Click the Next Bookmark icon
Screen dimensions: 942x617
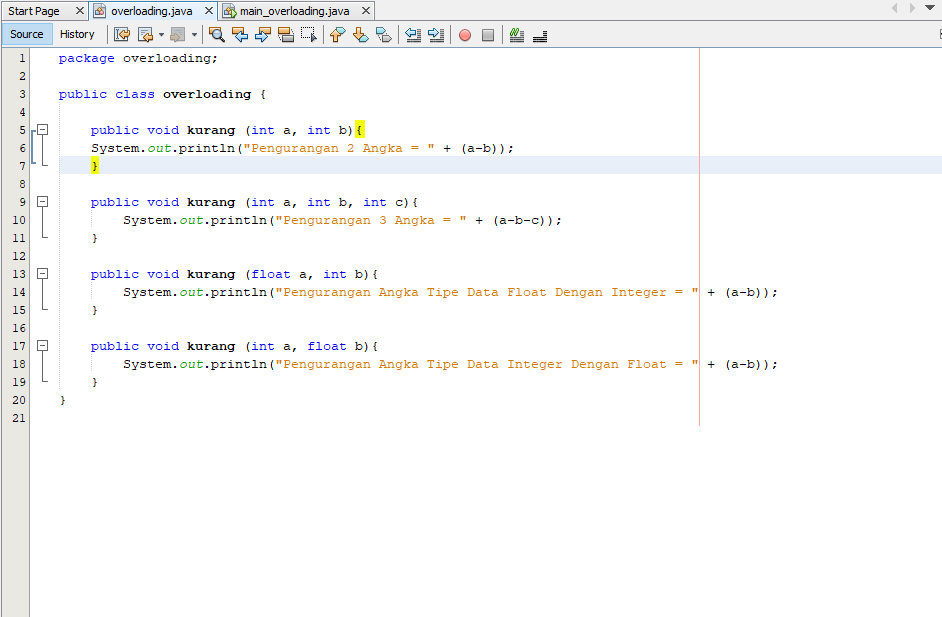[x=361, y=35]
